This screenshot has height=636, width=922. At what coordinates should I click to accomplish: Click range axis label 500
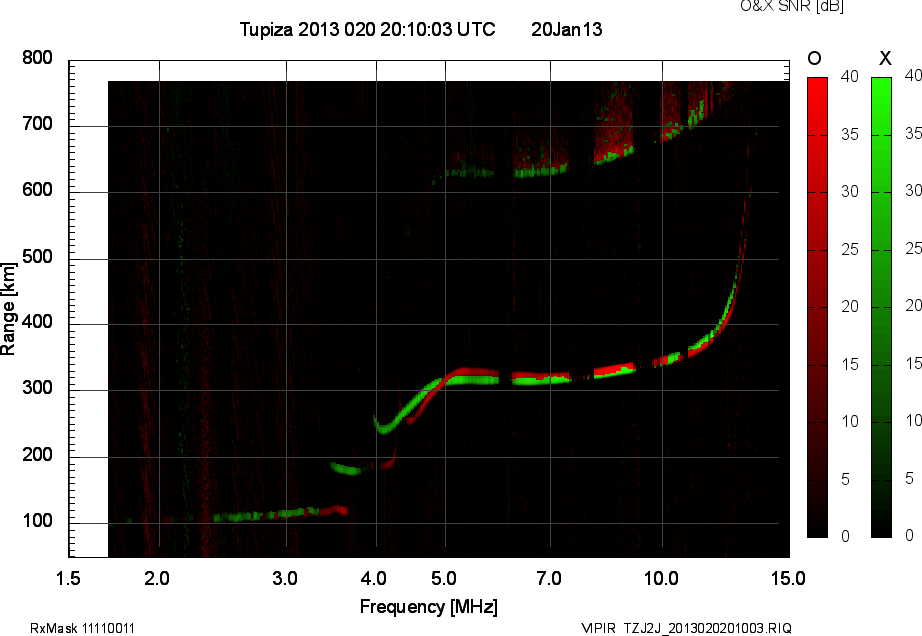pos(37,257)
